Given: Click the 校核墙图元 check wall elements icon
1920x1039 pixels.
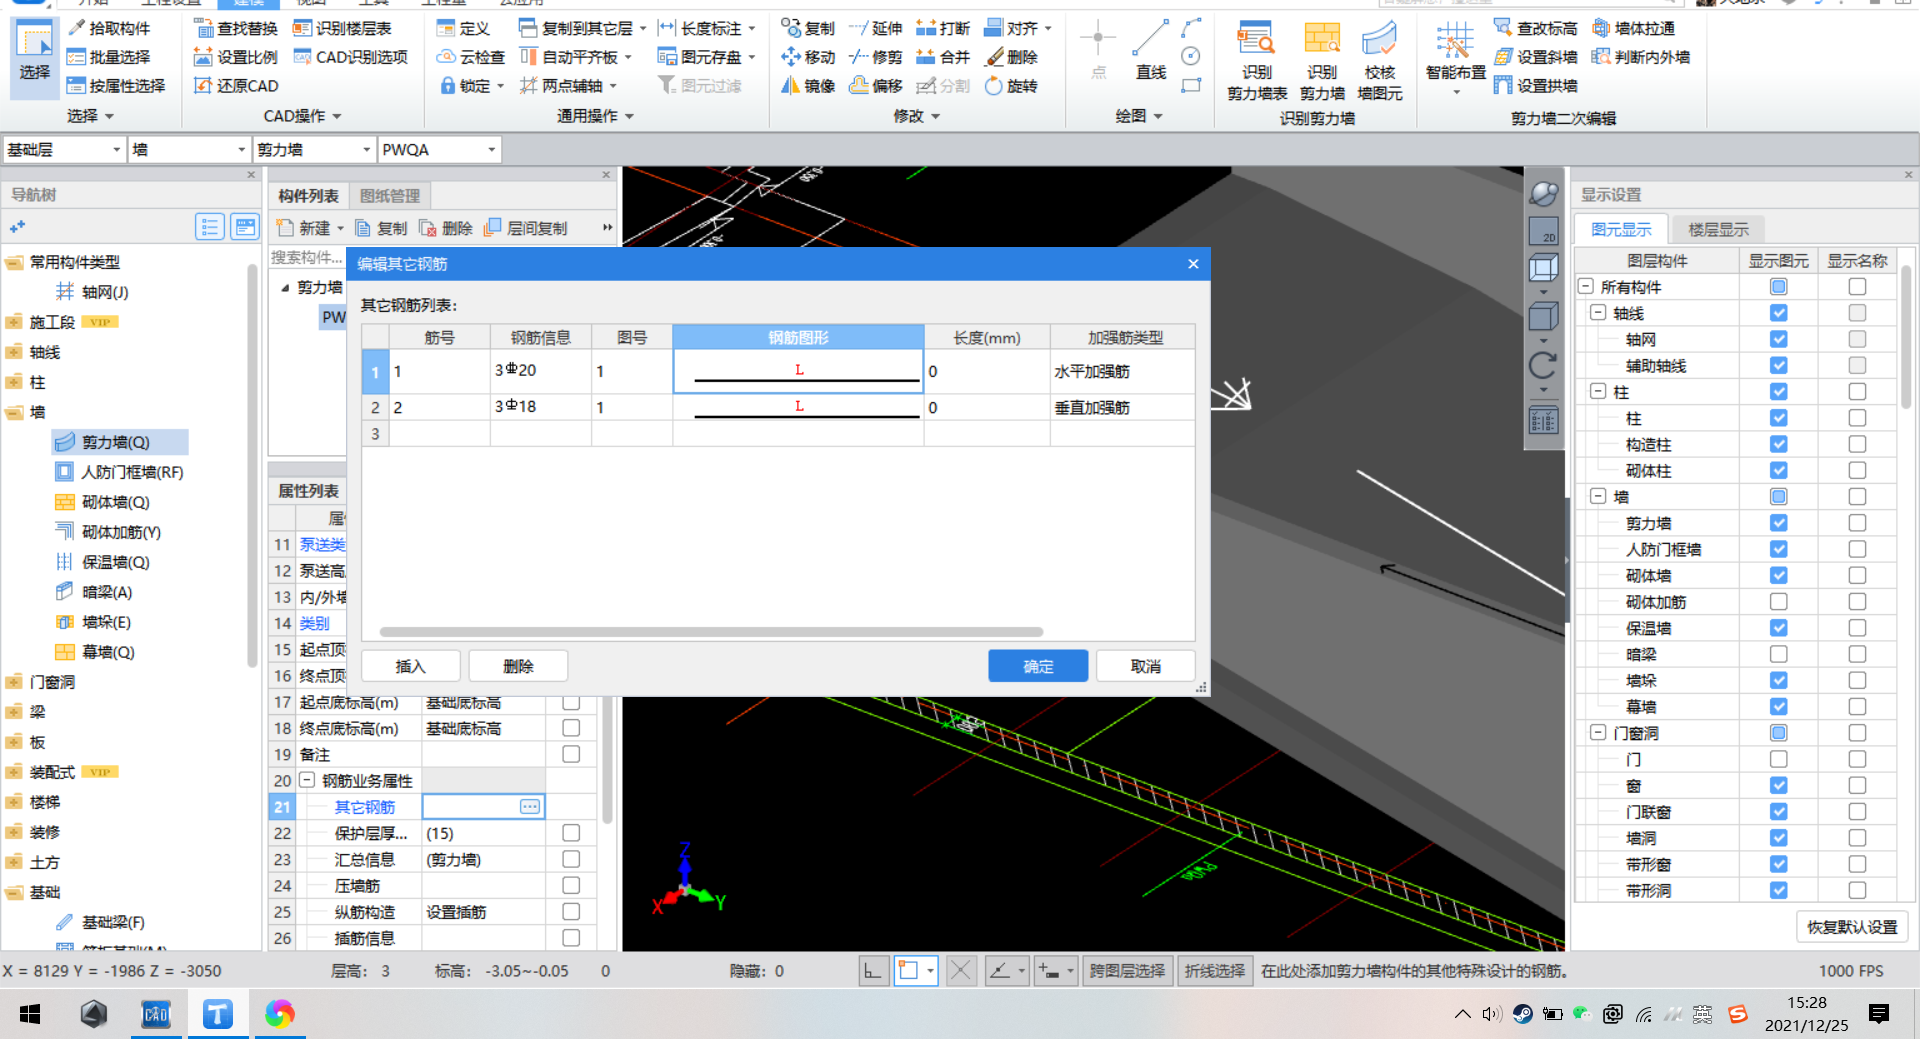Looking at the screenshot, I should pyautogui.click(x=1380, y=61).
